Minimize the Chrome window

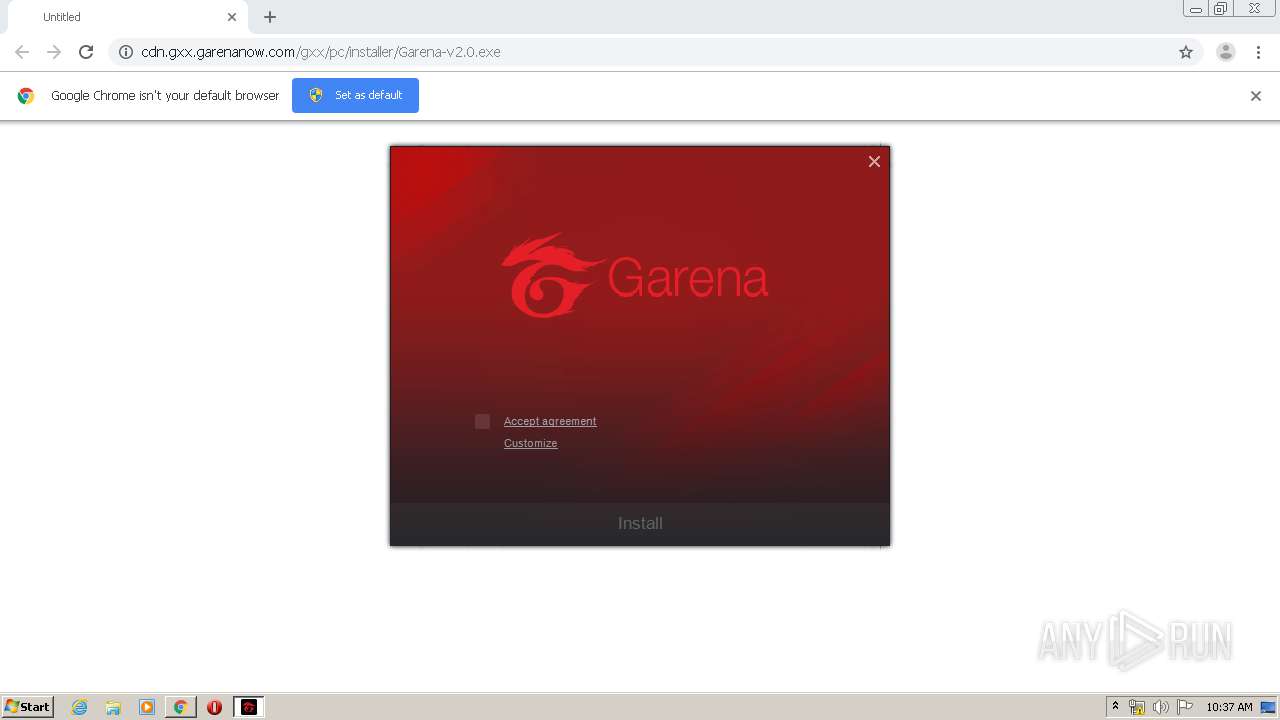[x=1196, y=9]
